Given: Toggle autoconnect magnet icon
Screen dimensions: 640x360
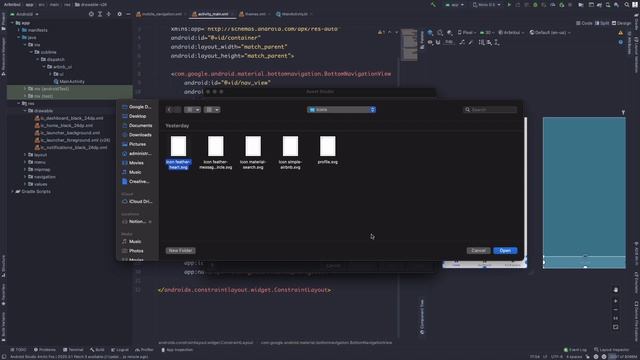Looking at the screenshot, I should 438,42.
